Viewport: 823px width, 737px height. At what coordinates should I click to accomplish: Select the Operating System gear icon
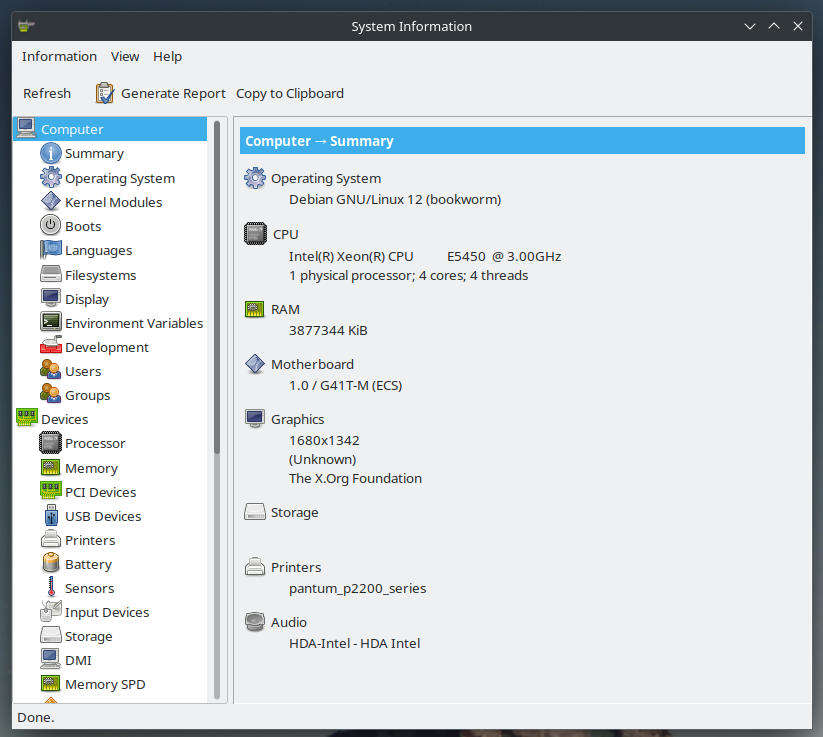click(x=50, y=178)
